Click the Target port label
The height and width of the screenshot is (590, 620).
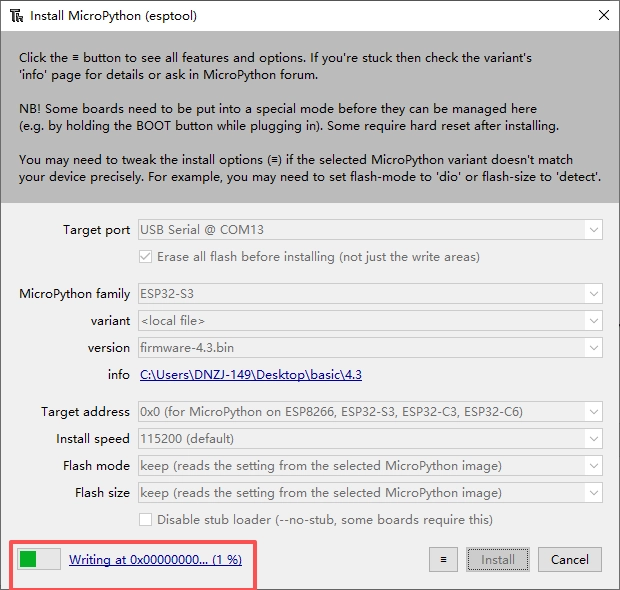96,230
